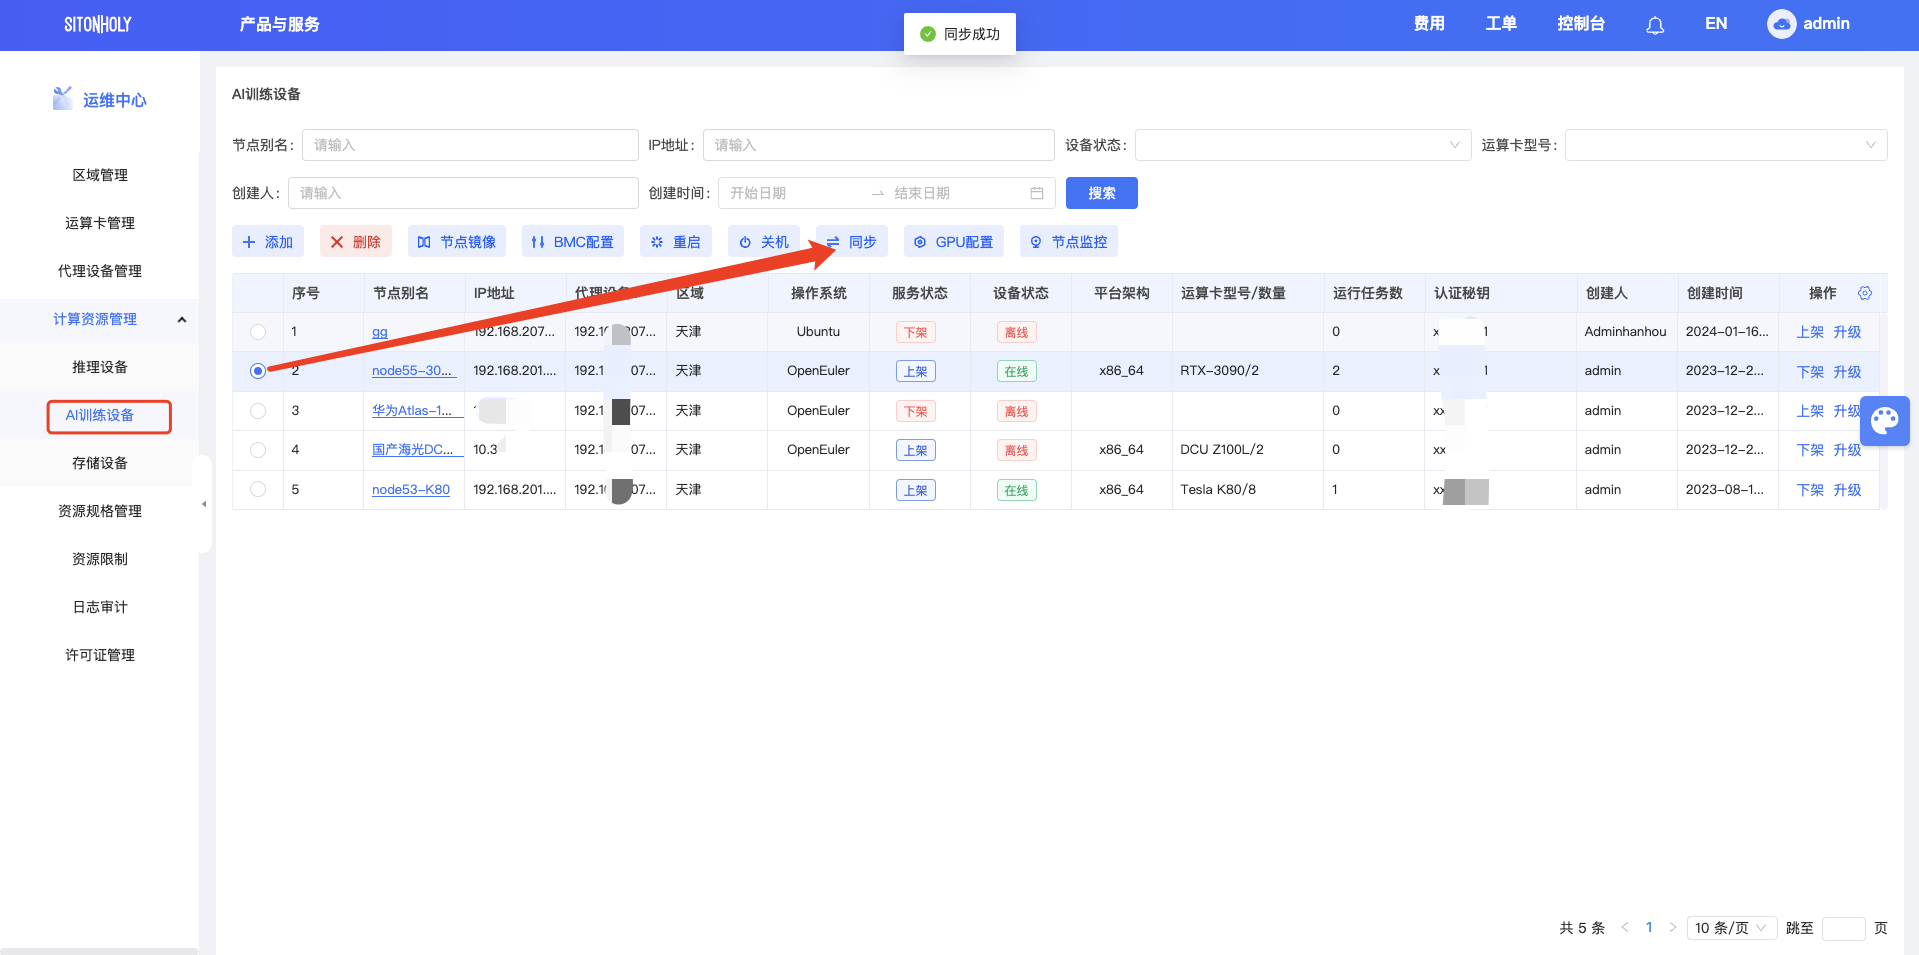Open the 运算卡型号 dropdown
The height and width of the screenshot is (955, 1919).
pyautogui.click(x=1726, y=145)
